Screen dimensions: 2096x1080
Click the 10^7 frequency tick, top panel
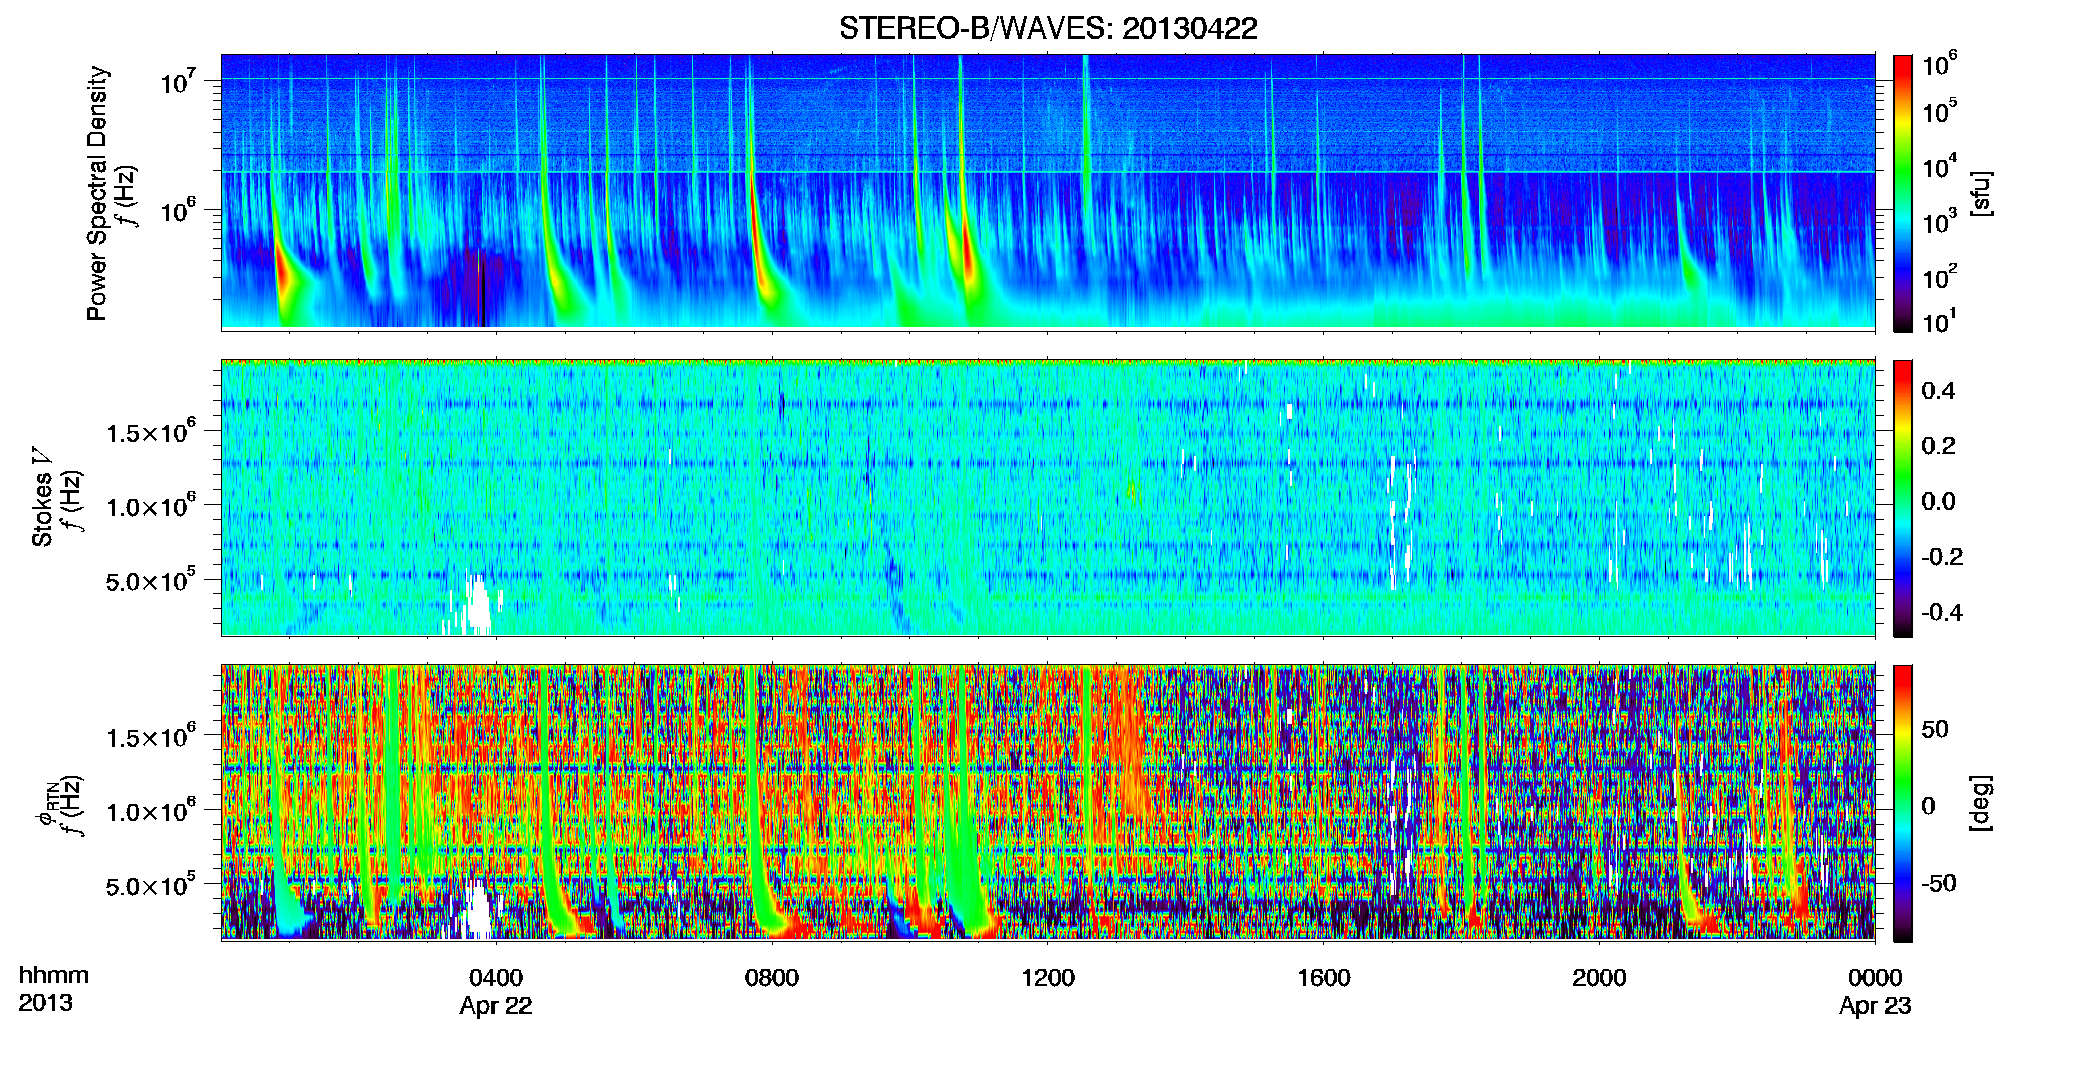[179, 82]
